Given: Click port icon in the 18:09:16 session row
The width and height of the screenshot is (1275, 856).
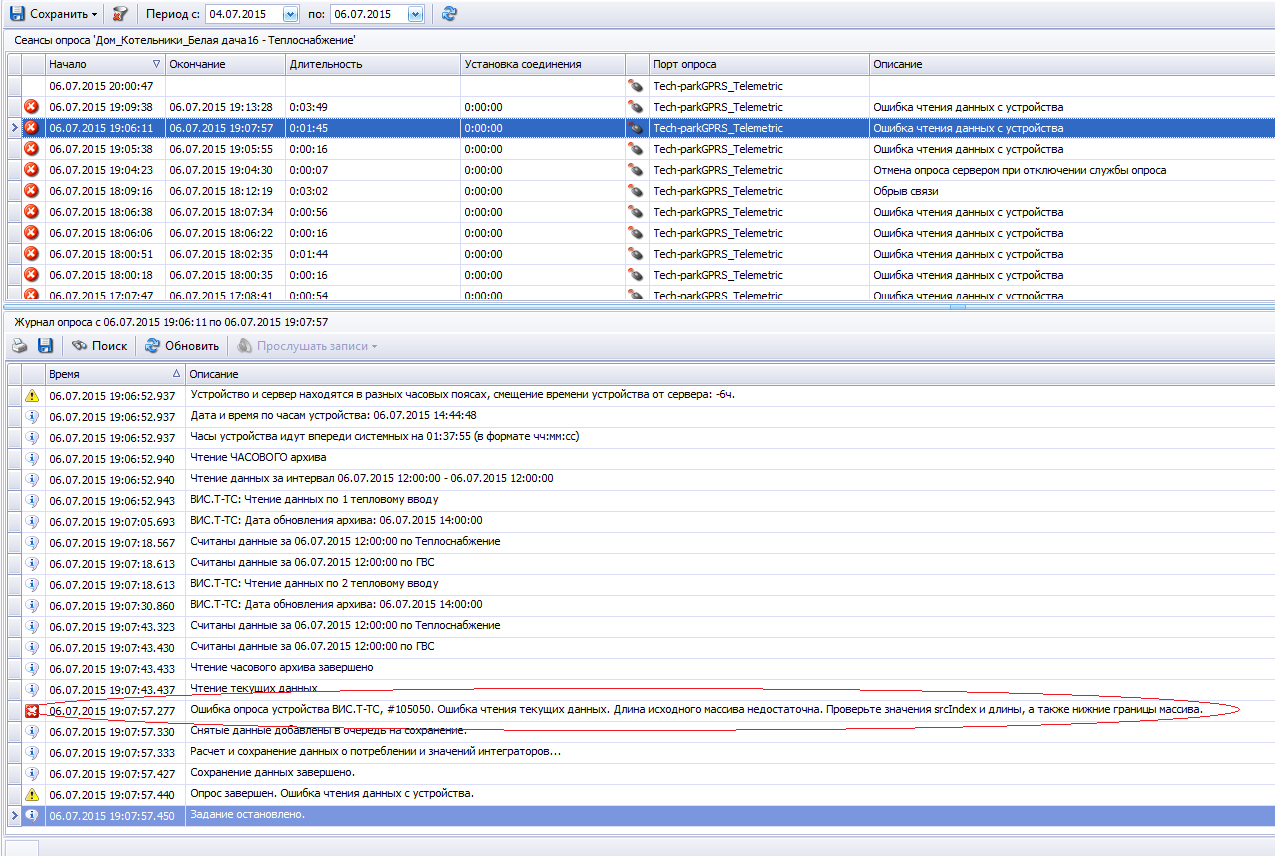Looking at the screenshot, I should point(635,191).
